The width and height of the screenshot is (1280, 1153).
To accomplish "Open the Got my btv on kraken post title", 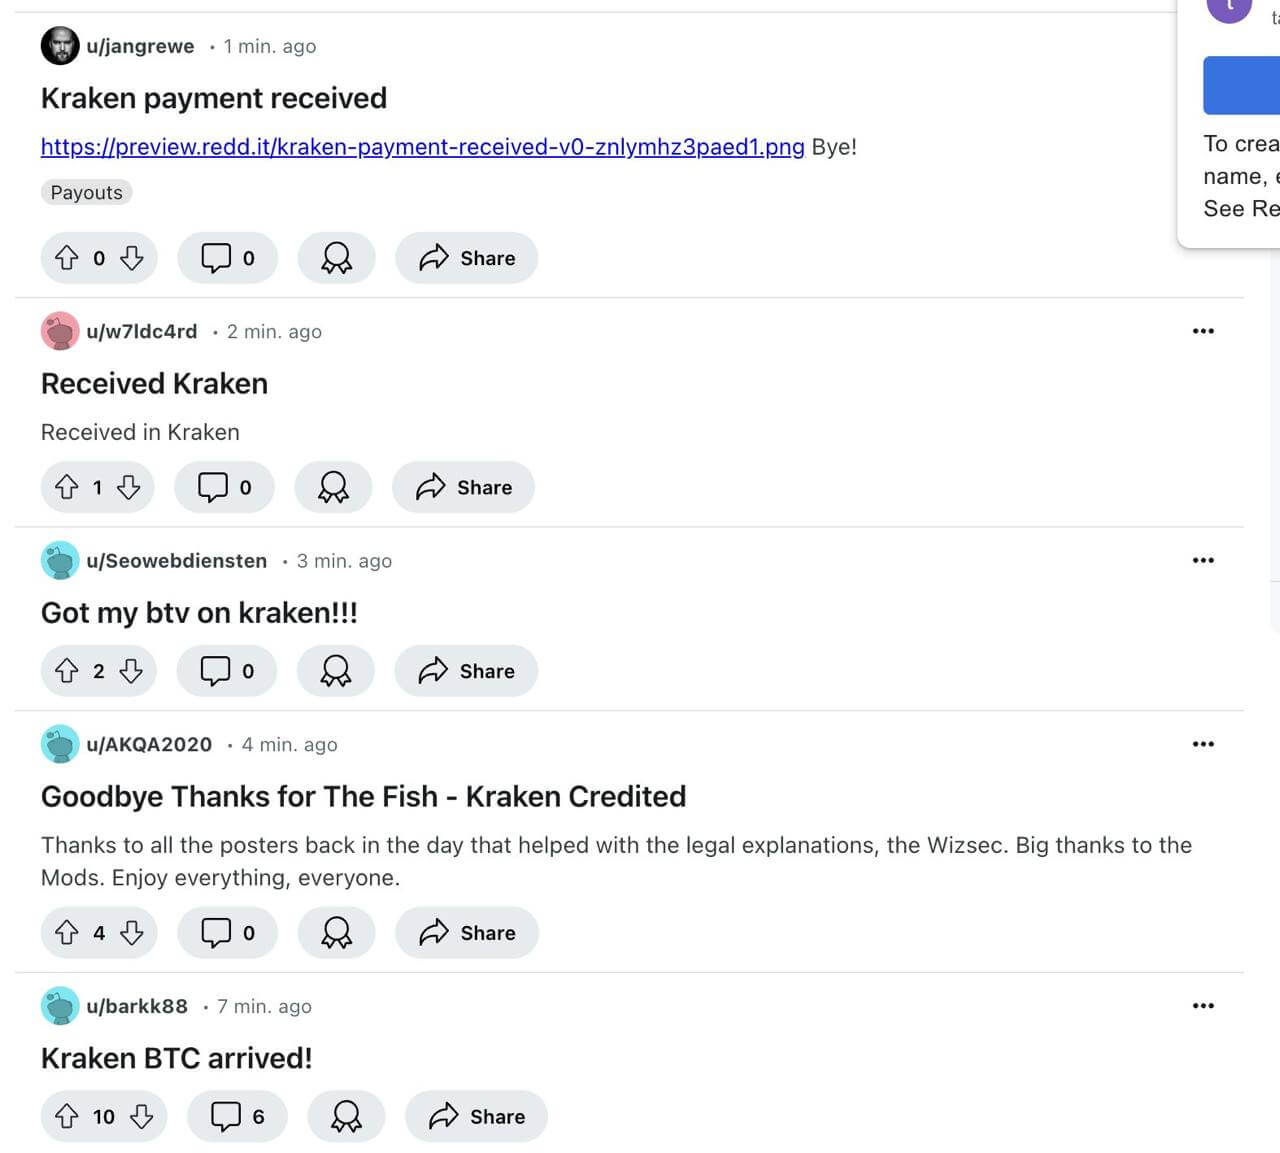I will (x=199, y=613).
